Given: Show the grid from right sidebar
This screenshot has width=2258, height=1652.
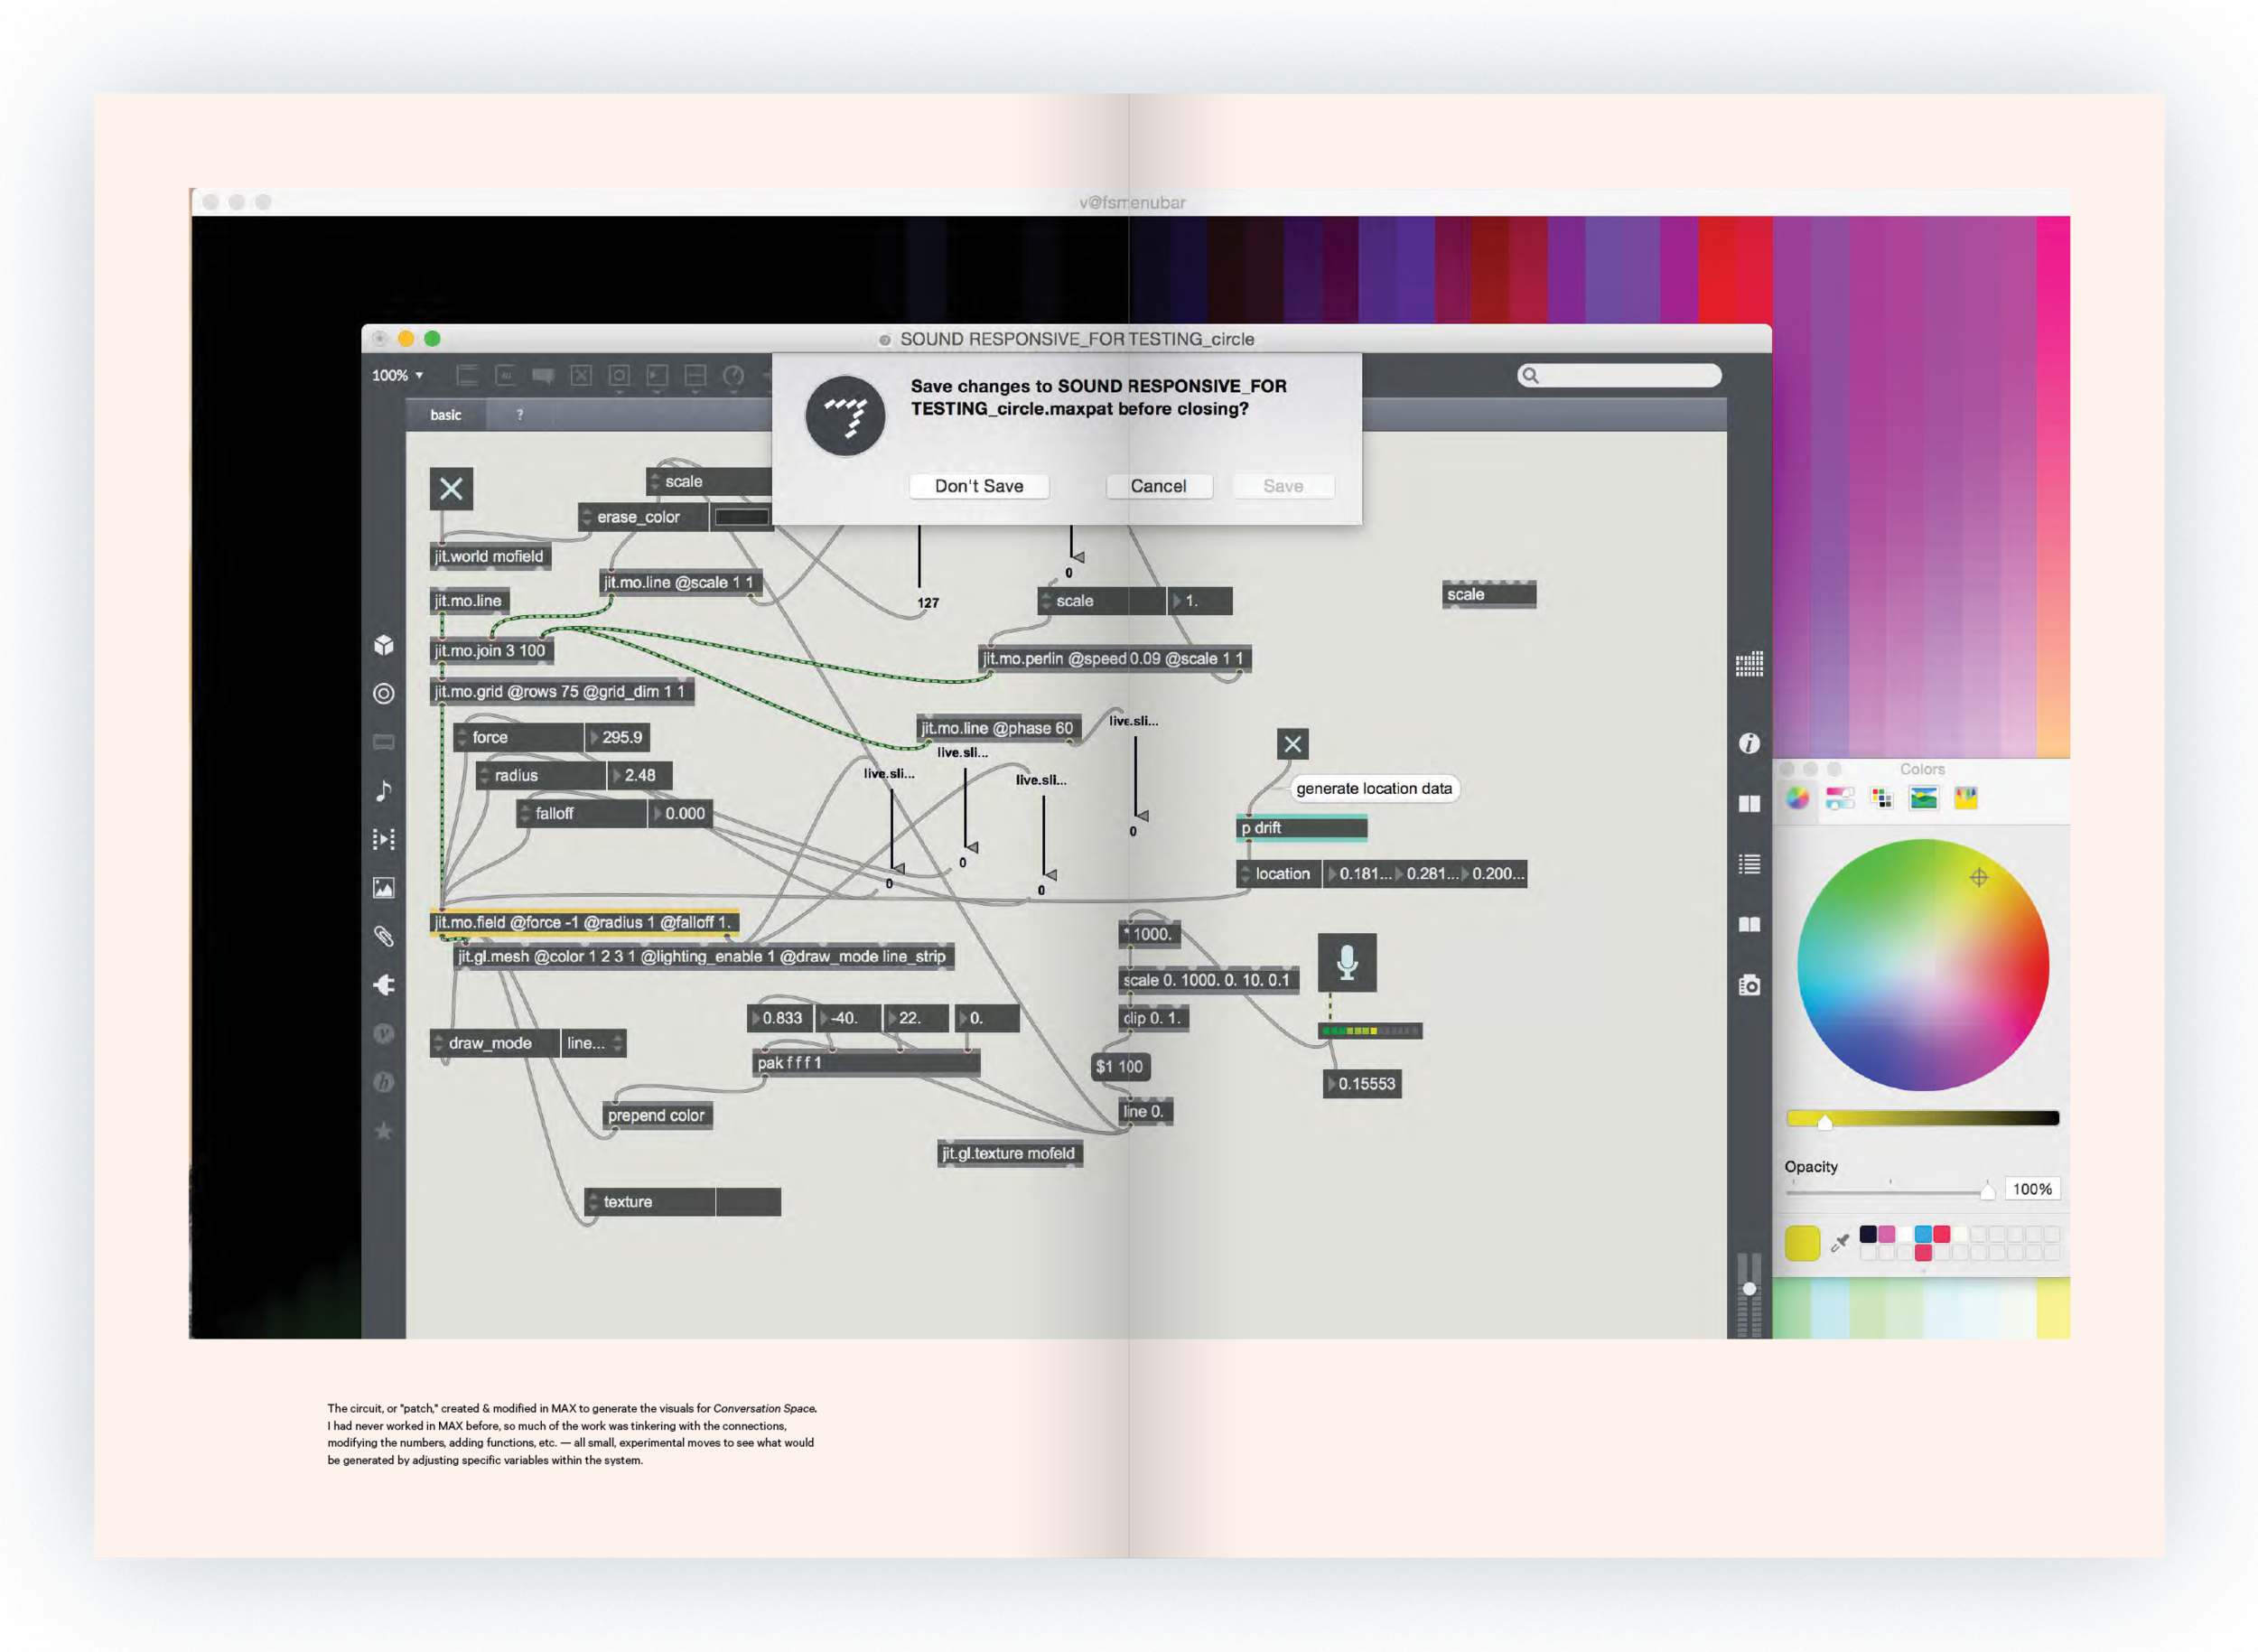Looking at the screenshot, I should (x=1749, y=664).
